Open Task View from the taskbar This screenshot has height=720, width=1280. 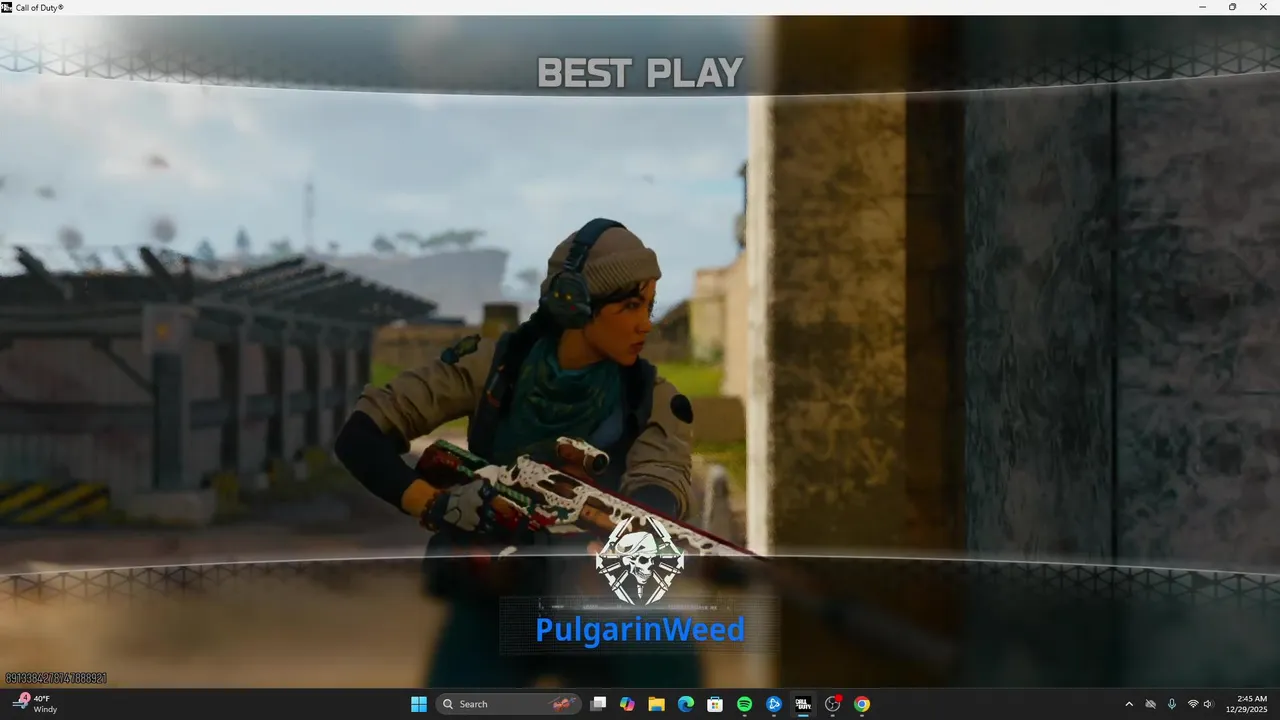tap(598, 704)
